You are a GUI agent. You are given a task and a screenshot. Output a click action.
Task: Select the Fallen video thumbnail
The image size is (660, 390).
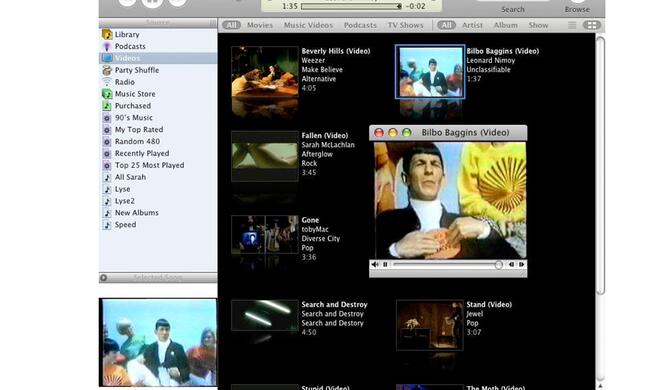coord(265,156)
